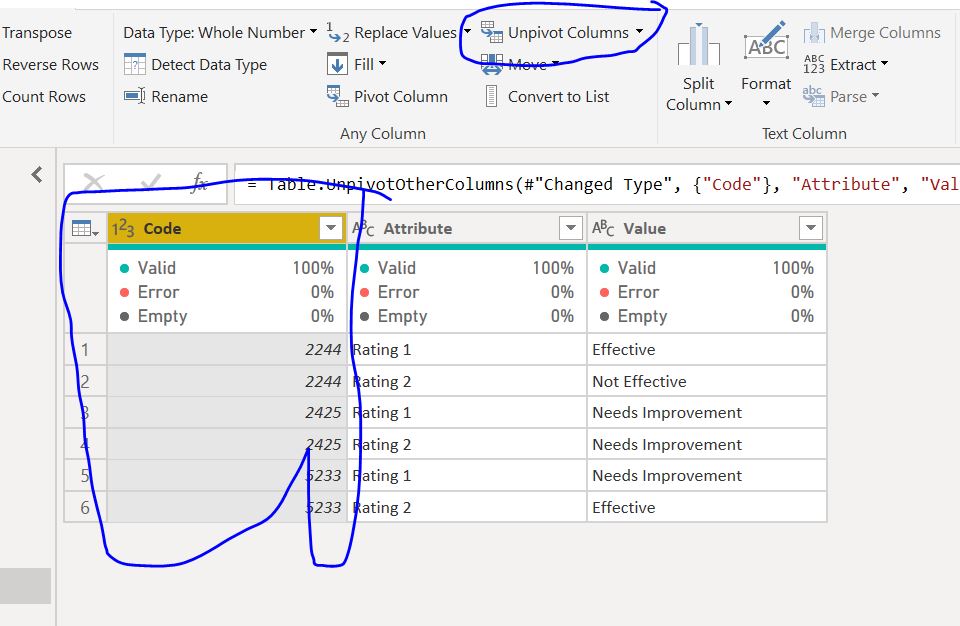Image resolution: width=960 pixels, height=626 pixels.
Task: Click the Split Column icon
Action: 699,44
